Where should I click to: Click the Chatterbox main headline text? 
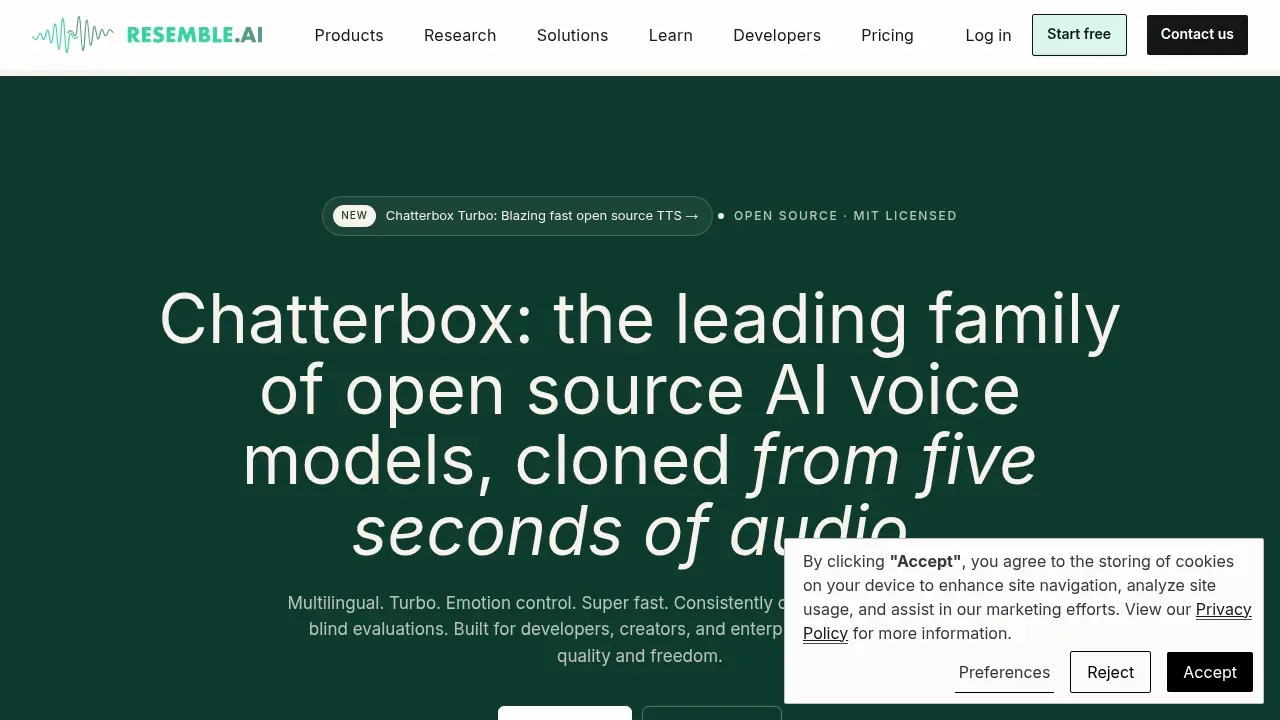click(640, 425)
